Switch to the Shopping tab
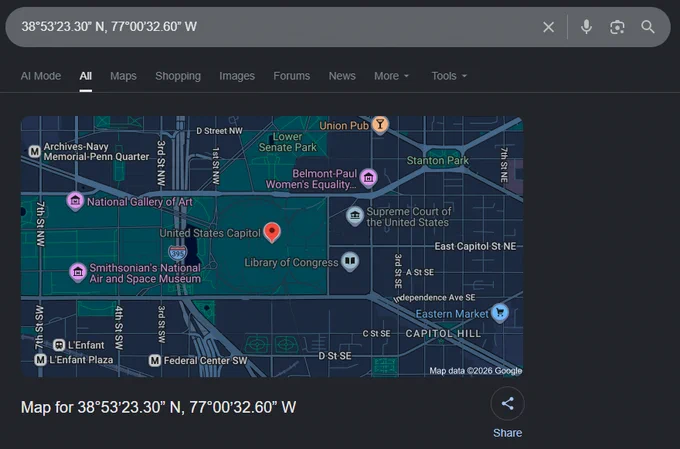Screen dimensions: 680x449 point(178,76)
